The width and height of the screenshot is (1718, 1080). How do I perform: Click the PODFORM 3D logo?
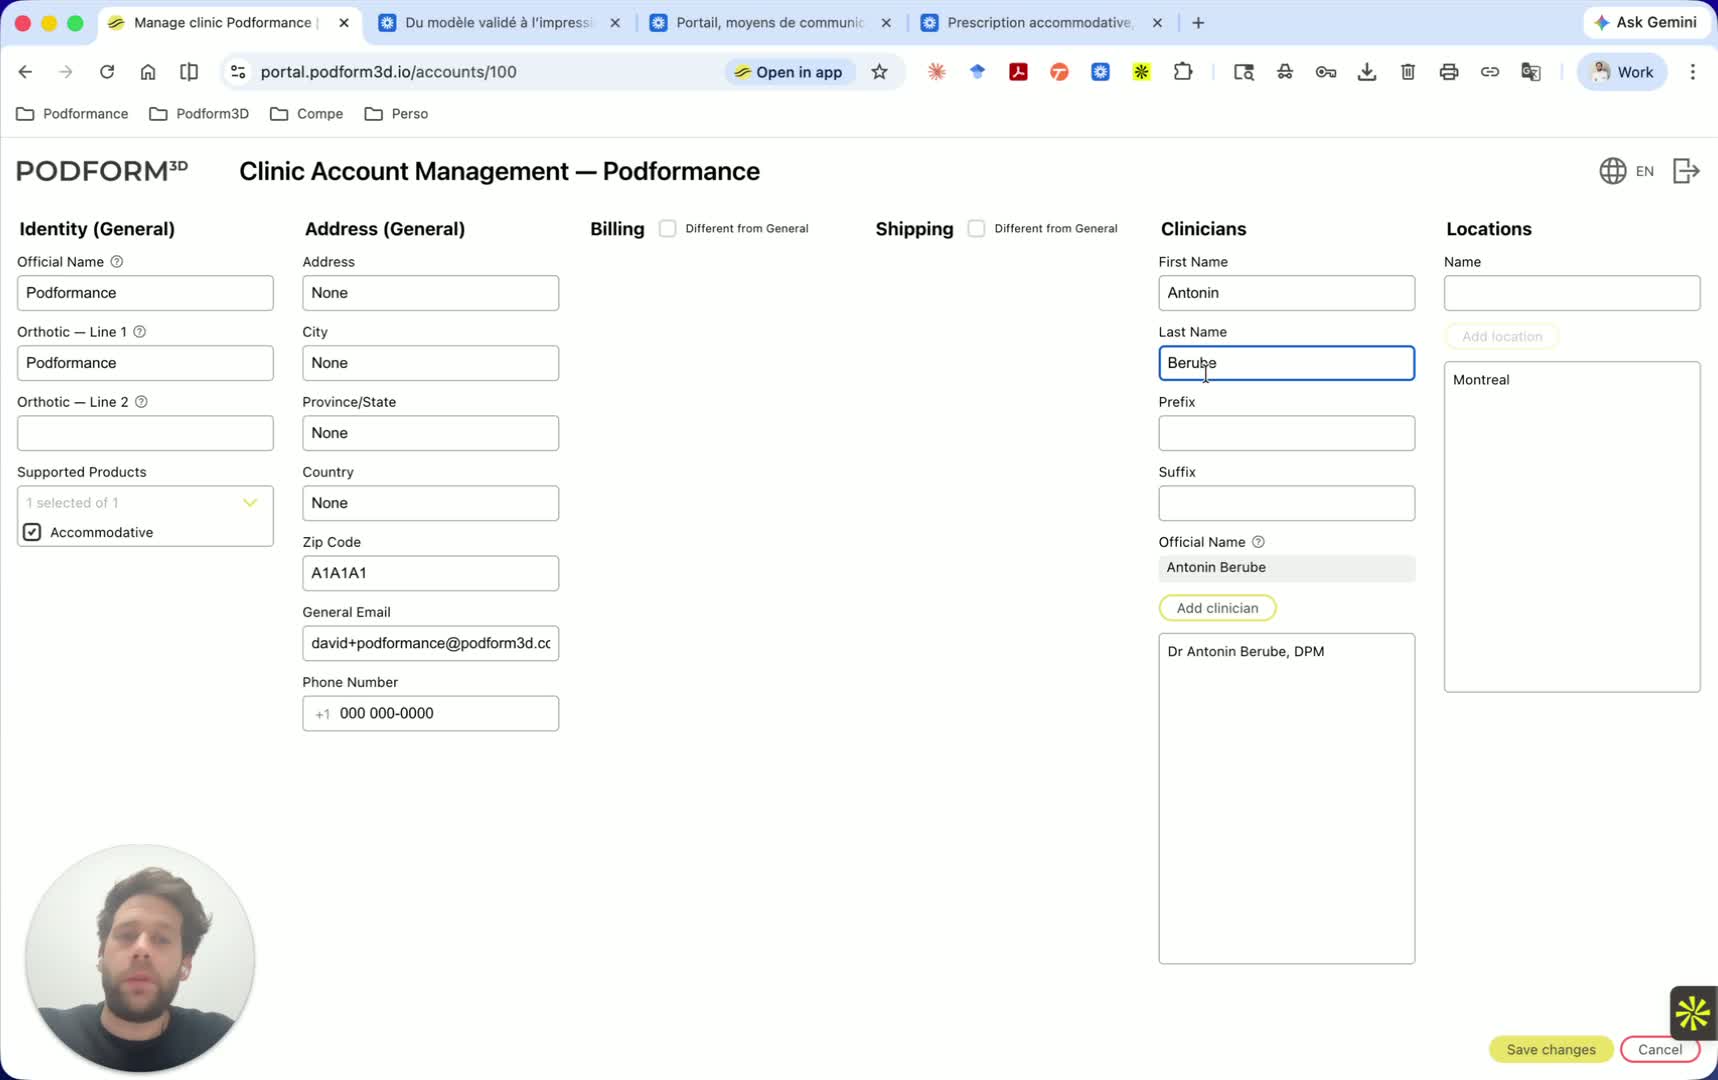[102, 171]
